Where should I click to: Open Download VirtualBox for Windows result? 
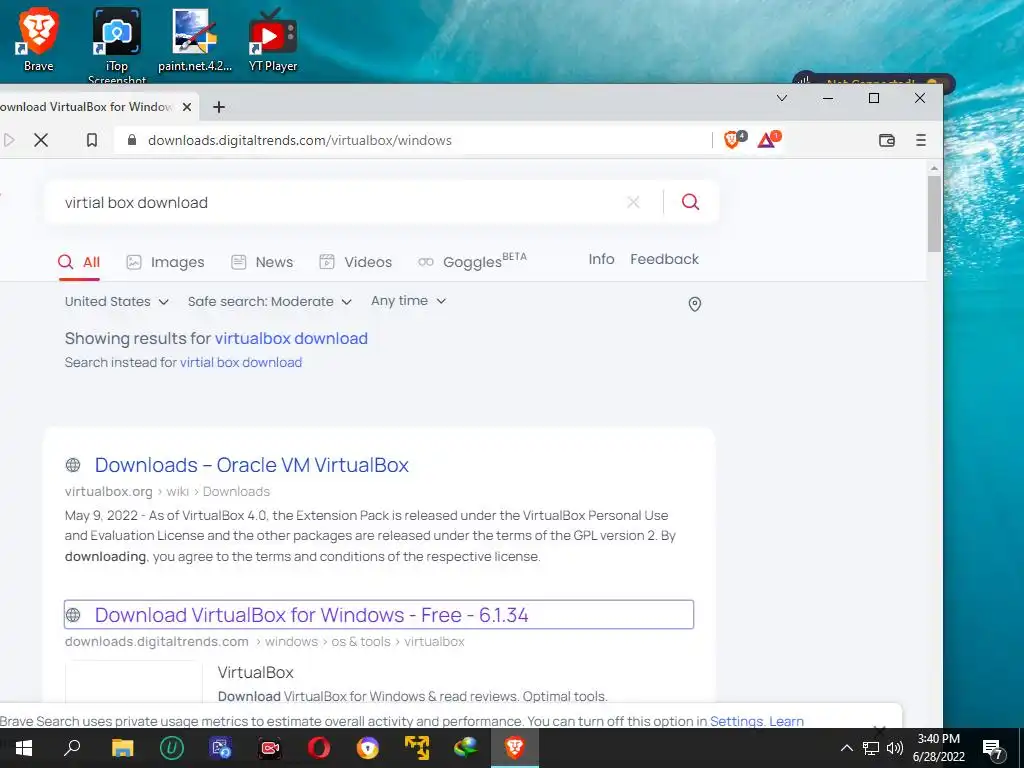pos(312,615)
